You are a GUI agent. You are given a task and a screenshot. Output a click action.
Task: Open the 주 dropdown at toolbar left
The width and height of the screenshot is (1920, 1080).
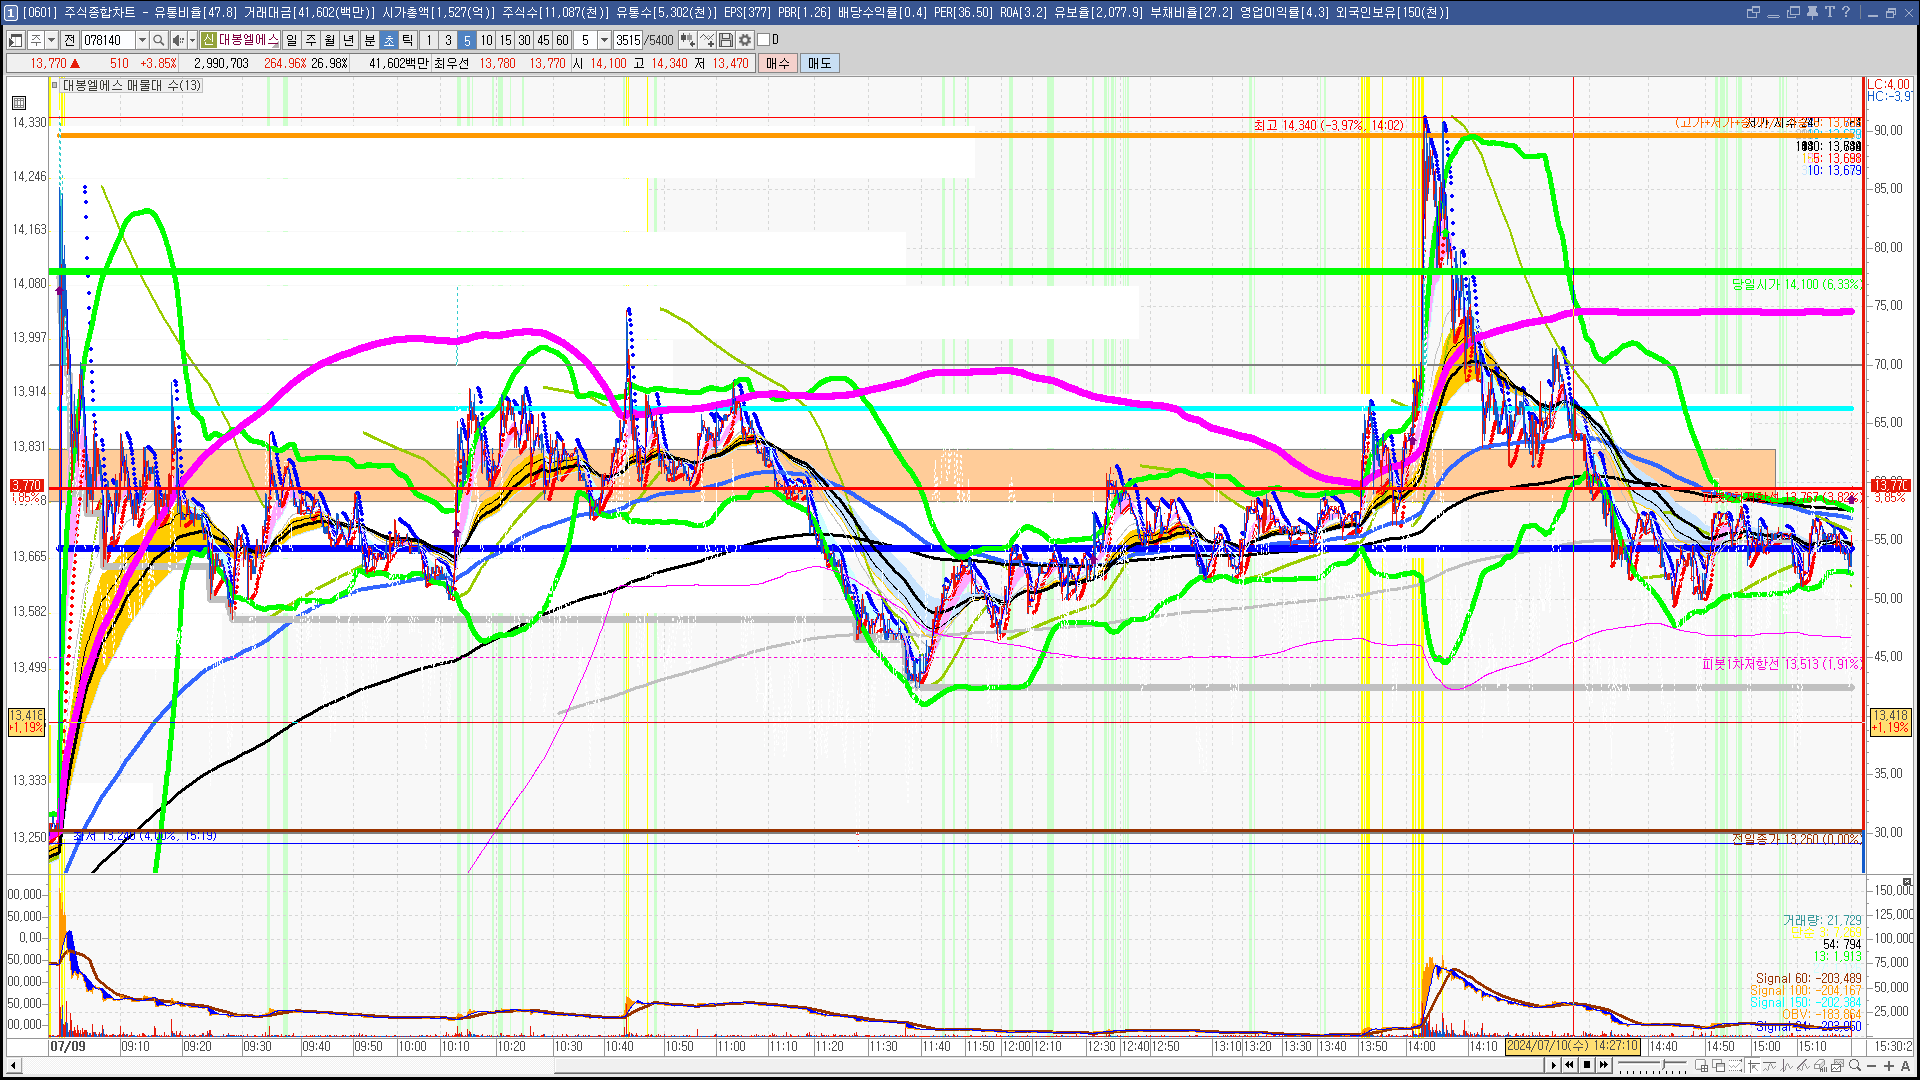[x=51, y=40]
